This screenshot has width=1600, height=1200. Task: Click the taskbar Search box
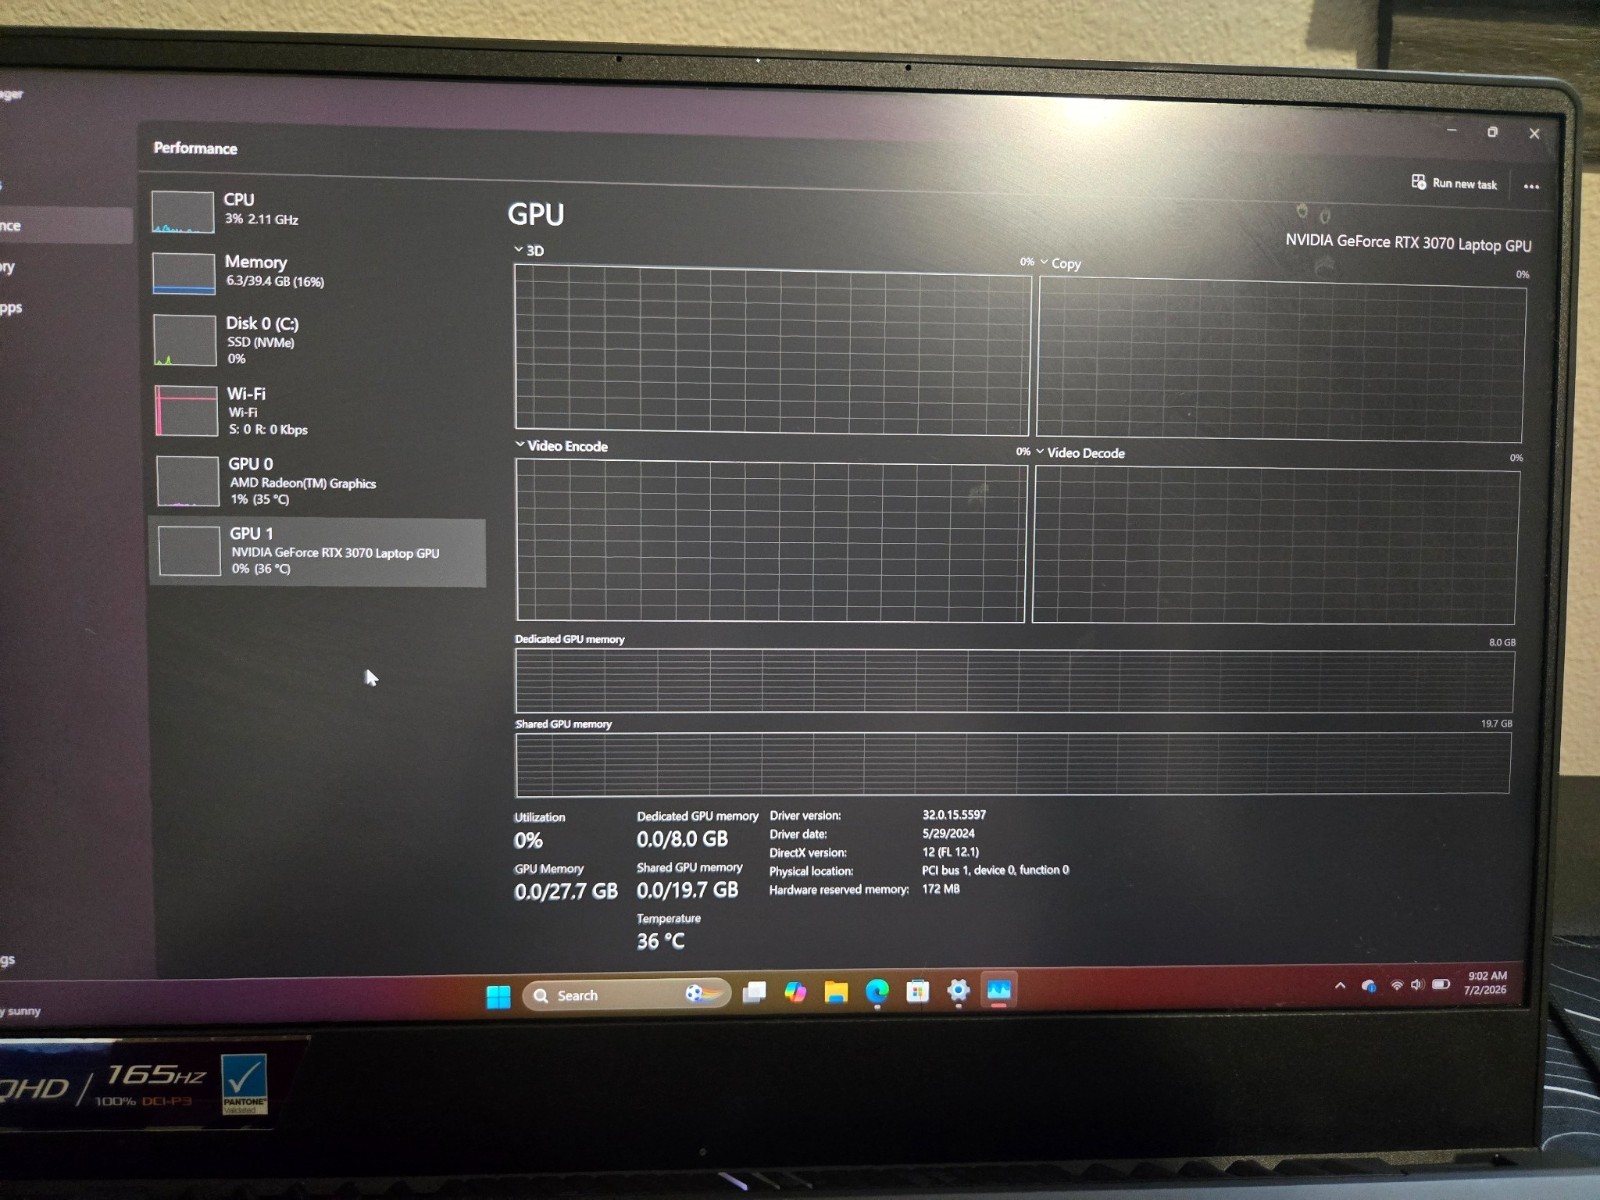[x=626, y=995]
